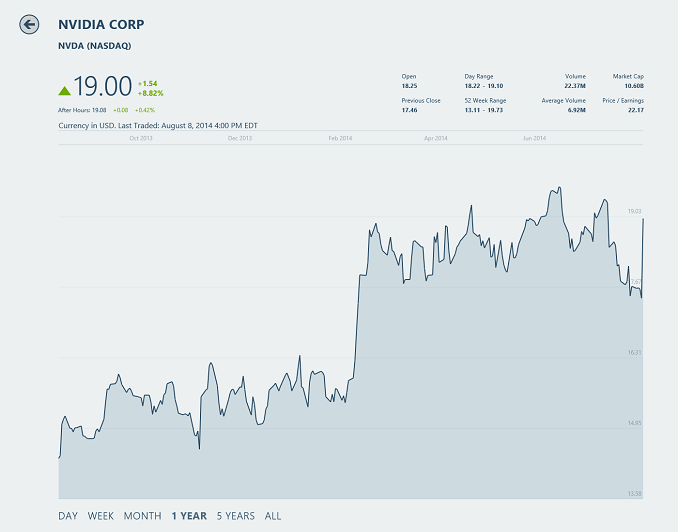Viewport: 678px width, 532px height.
Task: Click the 52 Week Range label
Action: click(x=485, y=101)
